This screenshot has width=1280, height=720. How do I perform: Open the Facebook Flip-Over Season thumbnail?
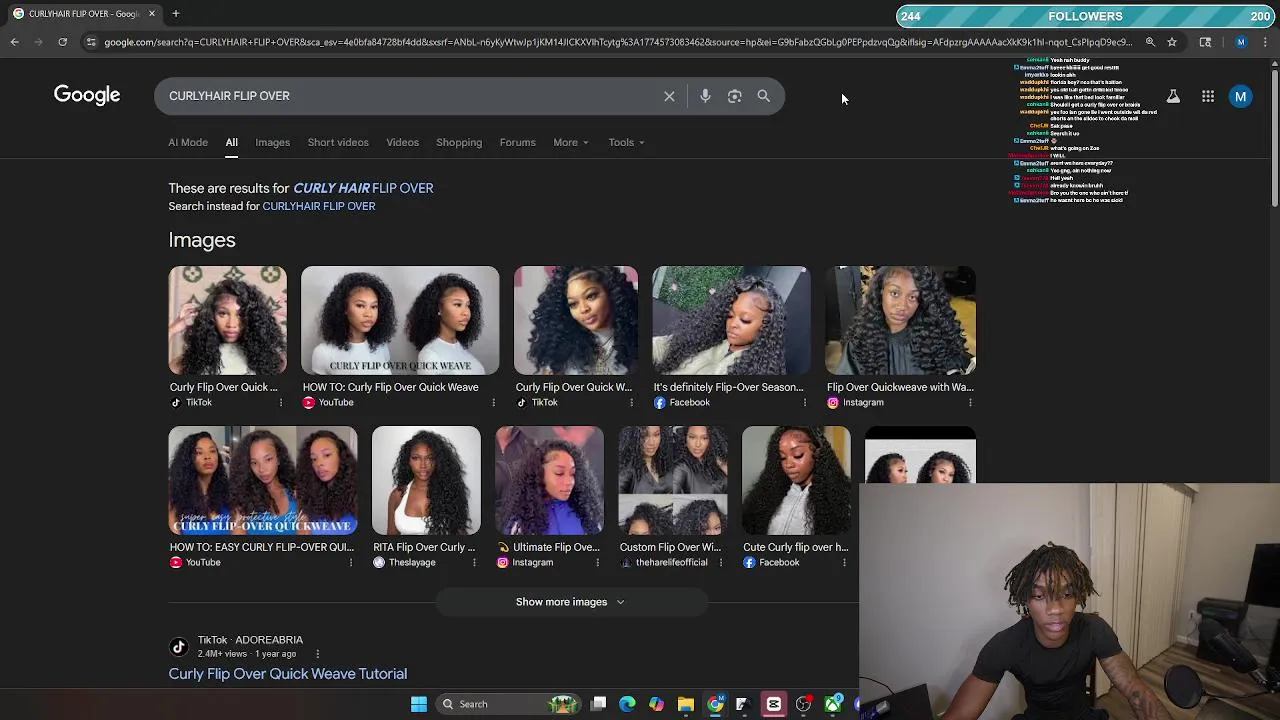731,320
